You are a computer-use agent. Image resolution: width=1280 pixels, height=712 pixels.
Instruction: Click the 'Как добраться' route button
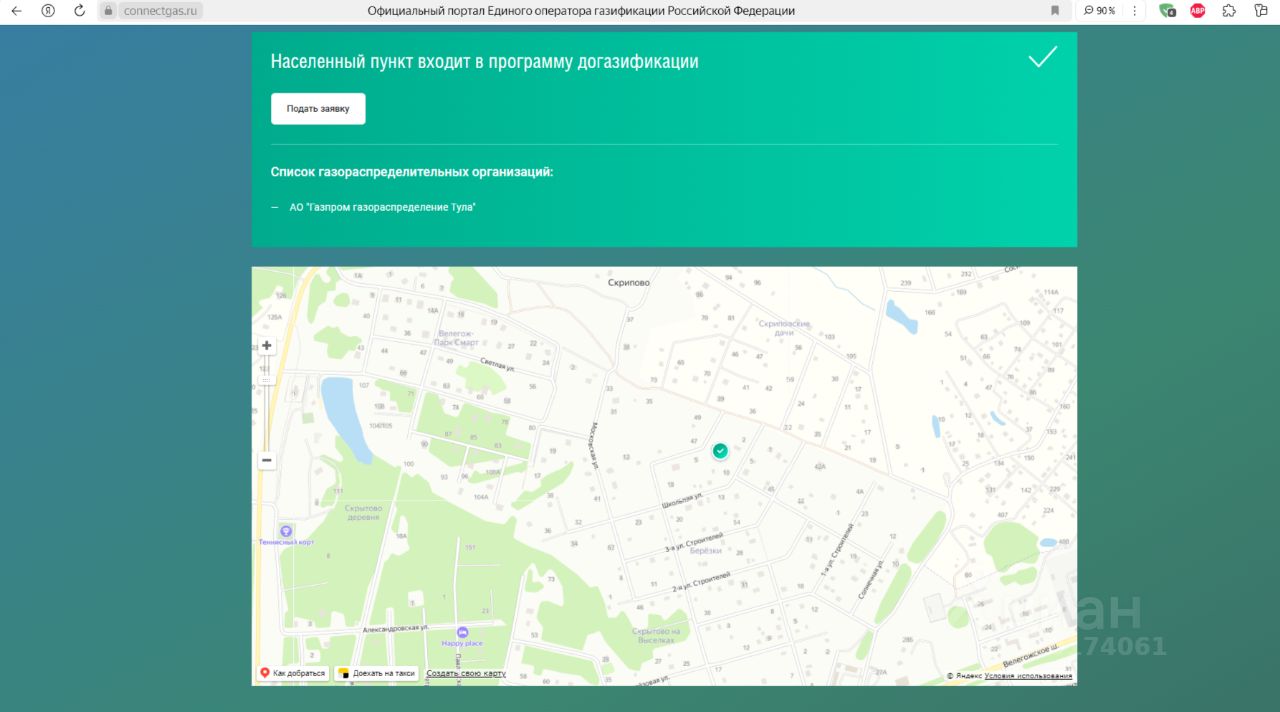pos(292,674)
